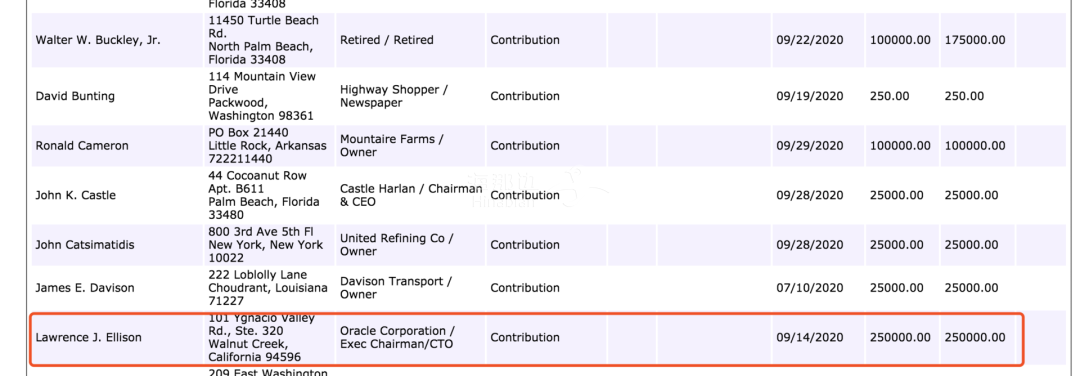Select Castle Harlan Chairman & CEO cell
The image size is (1080, 376).
[x=411, y=196]
